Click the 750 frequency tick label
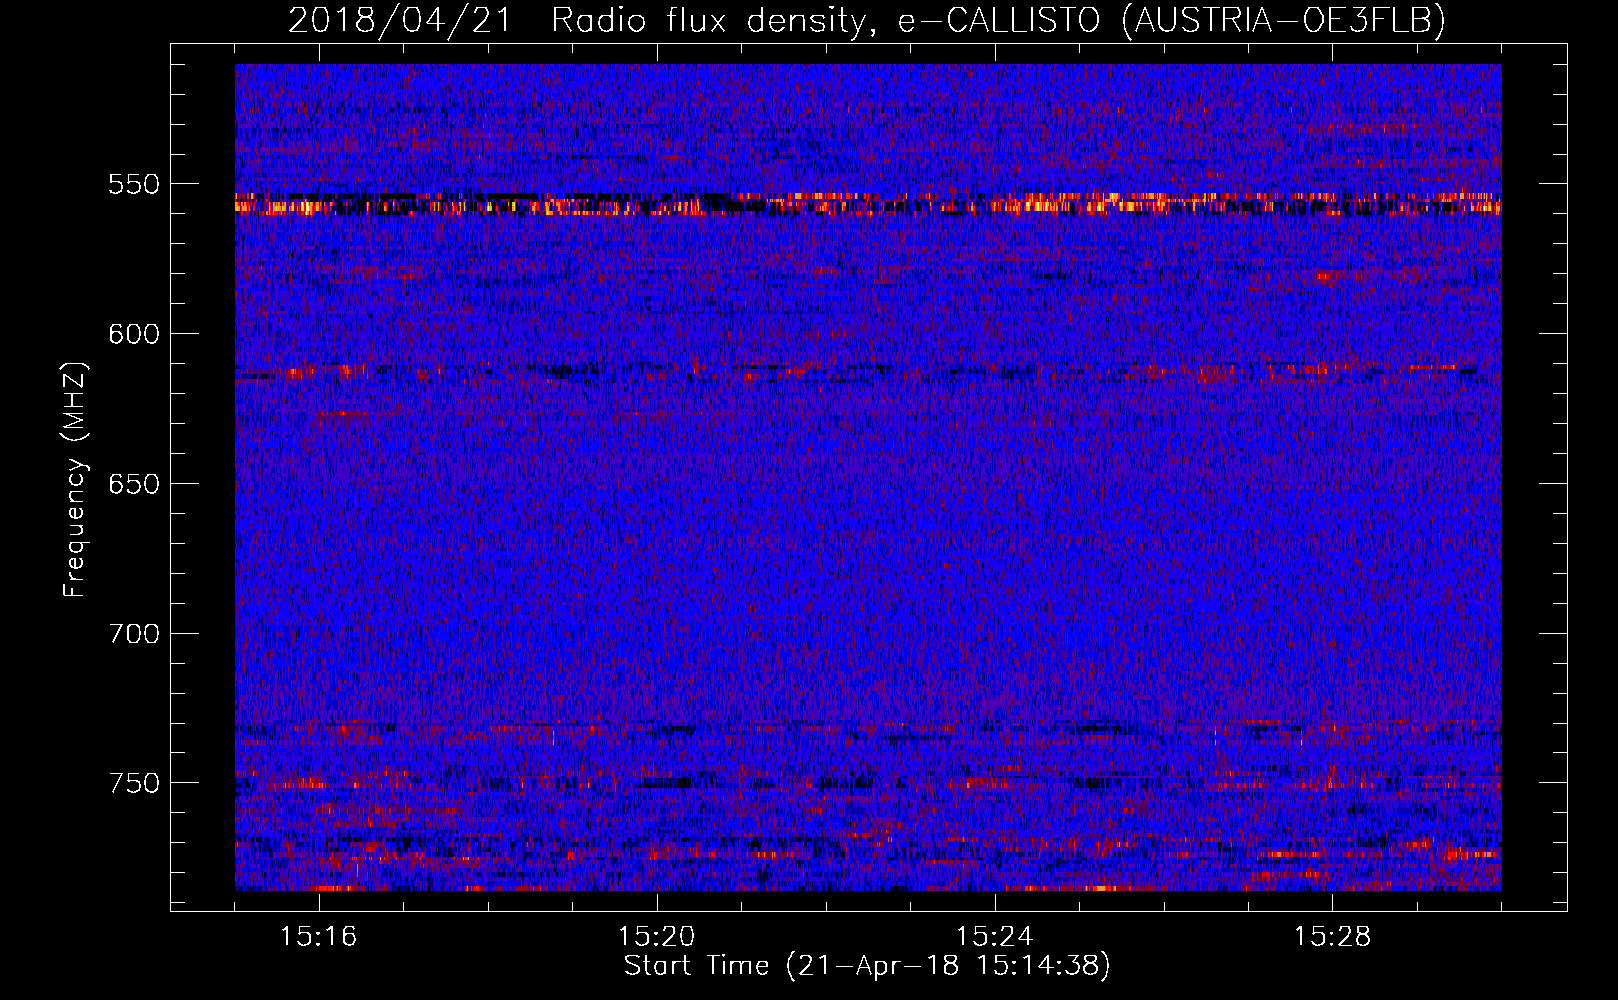1618x1000 pixels. [x=134, y=783]
